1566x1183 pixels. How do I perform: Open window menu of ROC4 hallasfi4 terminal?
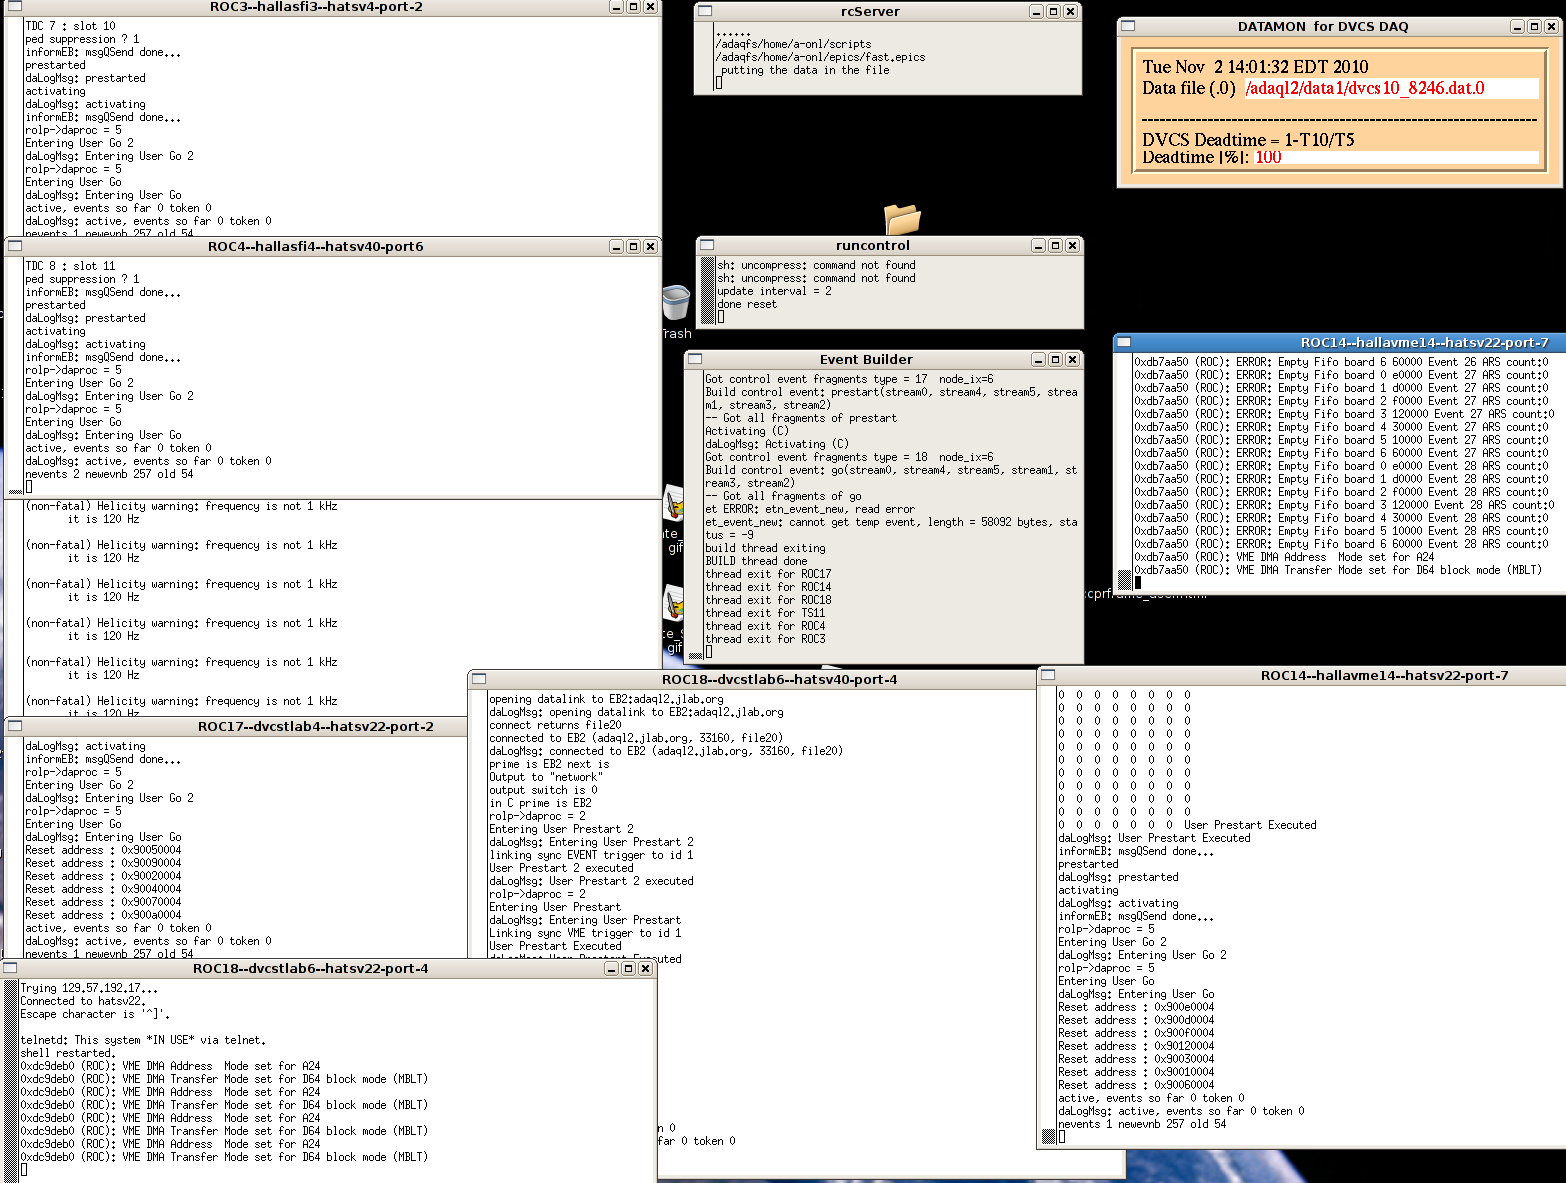14,246
